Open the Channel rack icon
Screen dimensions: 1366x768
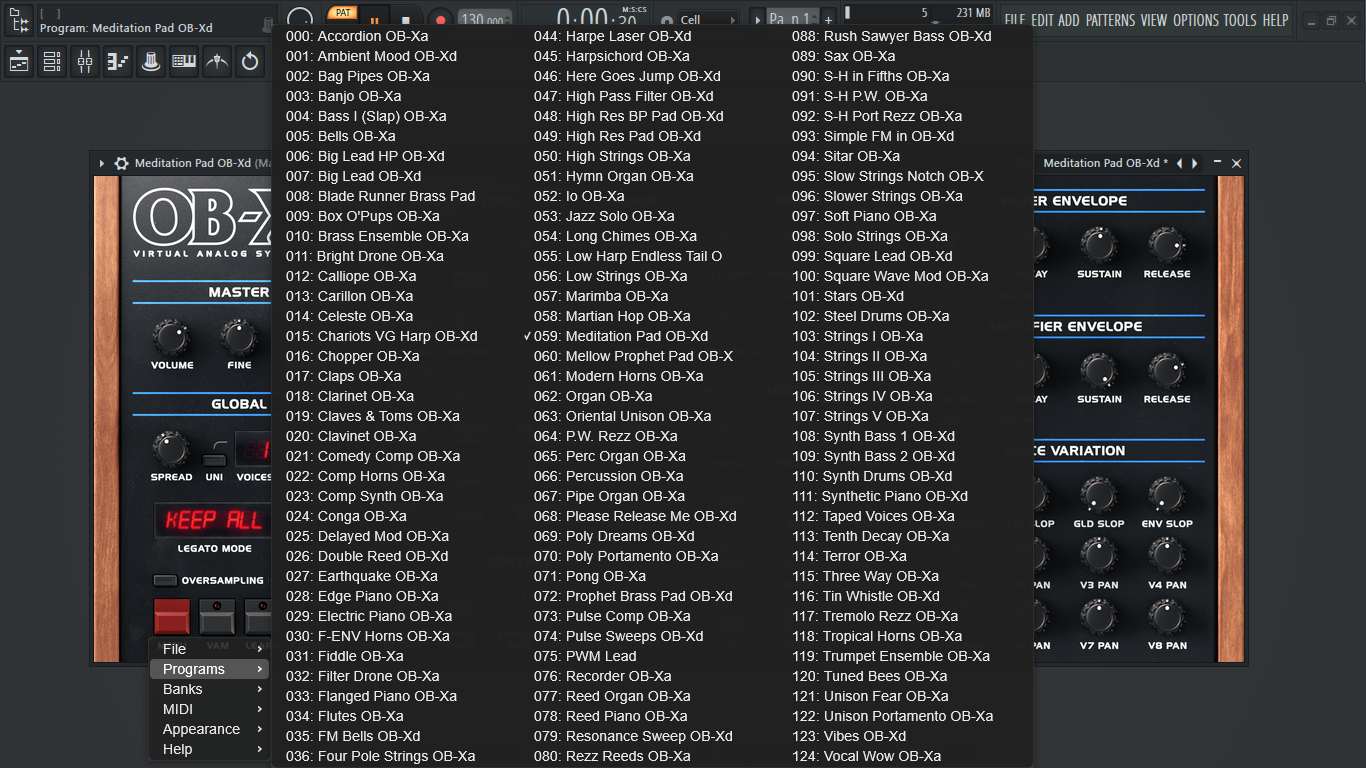pos(52,62)
